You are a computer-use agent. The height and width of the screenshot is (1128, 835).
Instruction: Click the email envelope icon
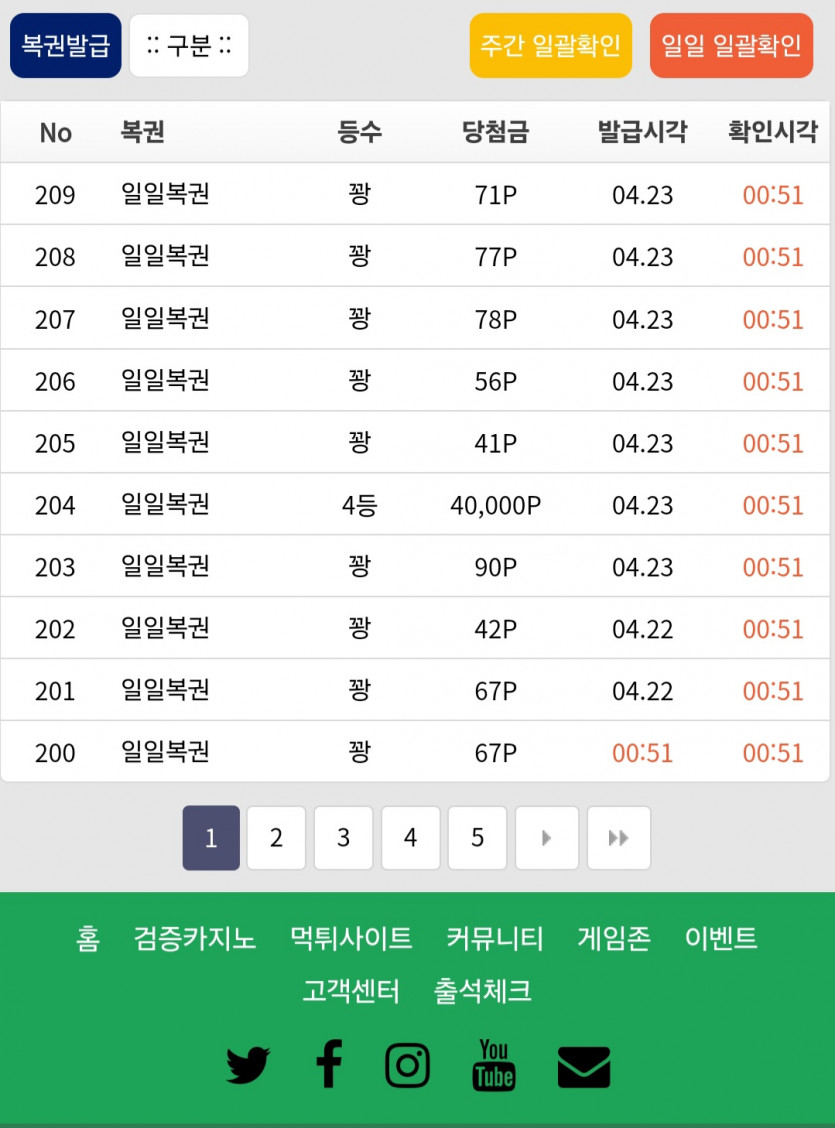584,1067
